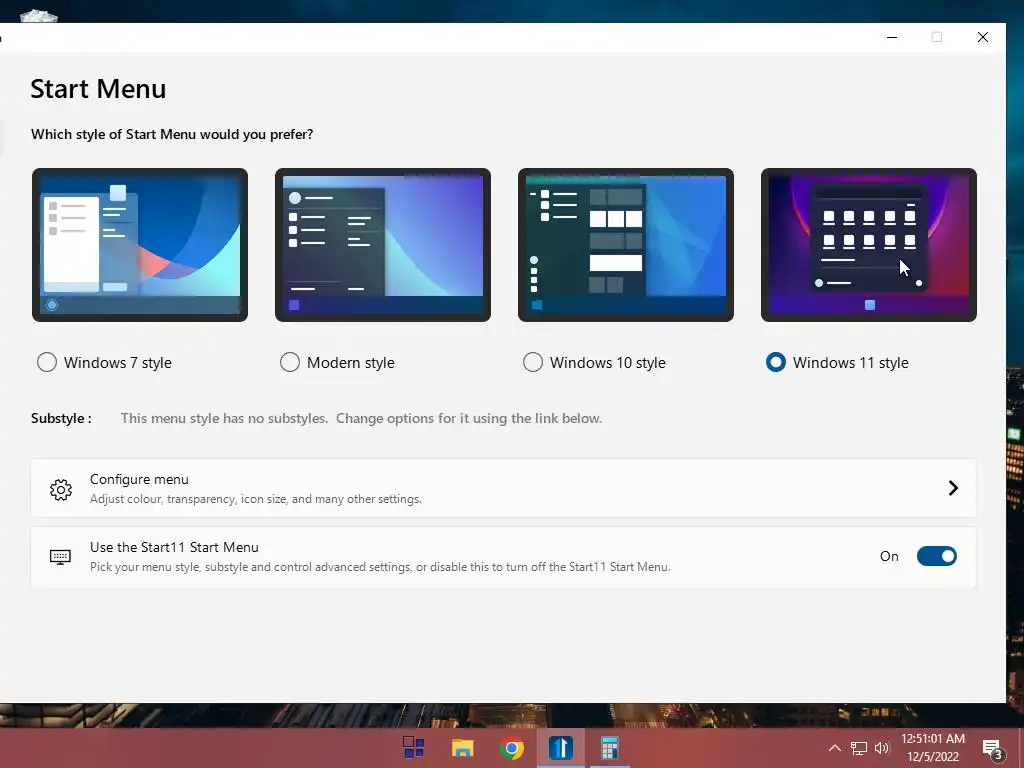Pick the Windows 10 style radio button
The height and width of the screenshot is (768, 1024).
[533, 362]
